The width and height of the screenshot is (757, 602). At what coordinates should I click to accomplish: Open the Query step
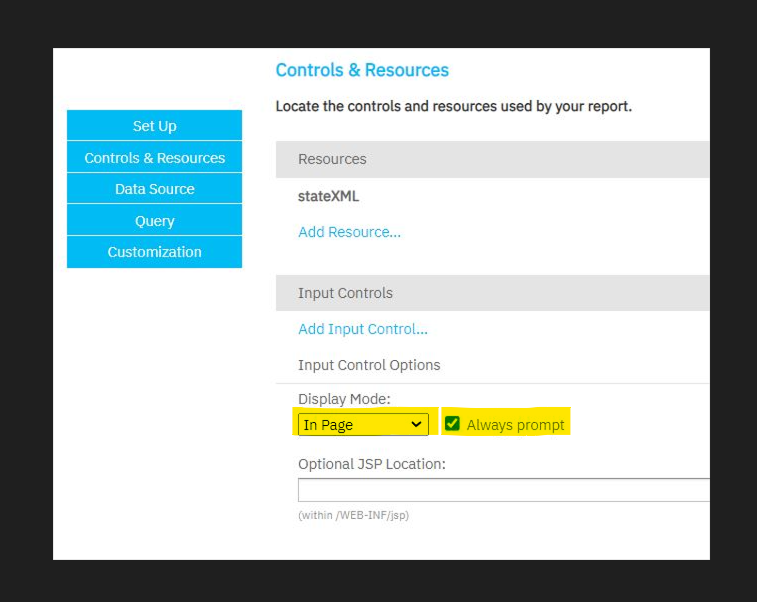coord(154,221)
